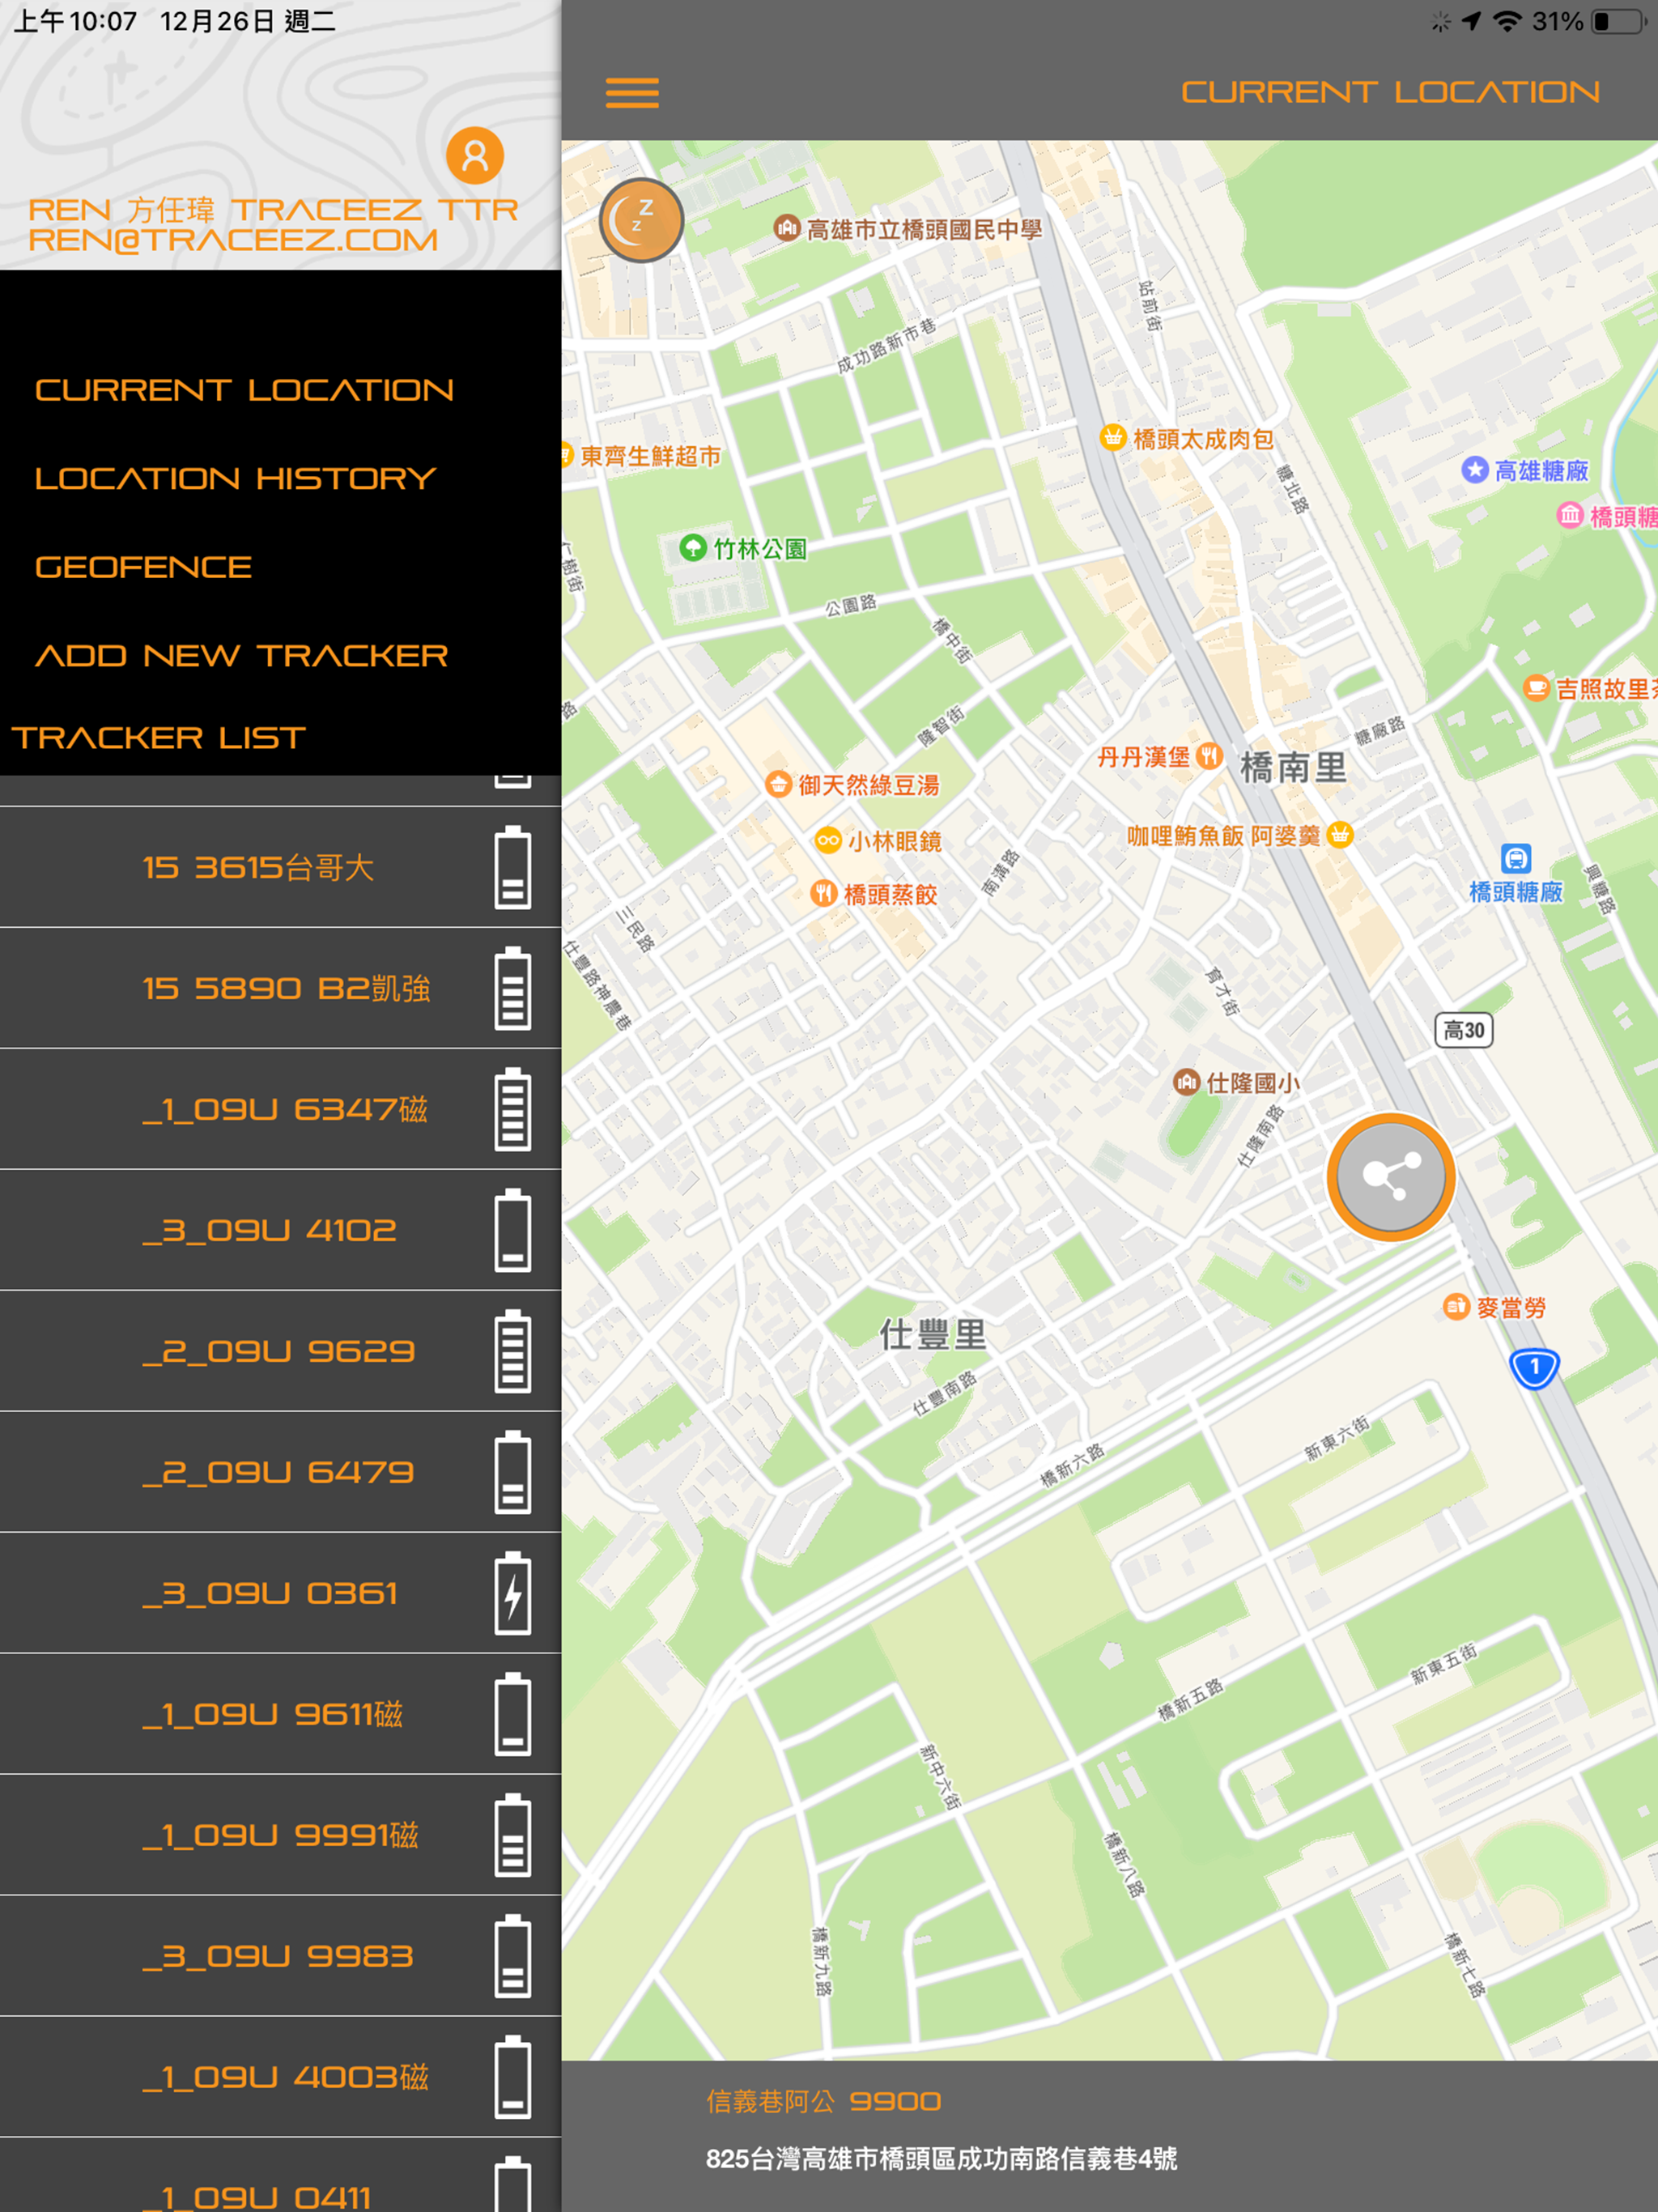The height and width of the screenshot is (2212, 1658).
Task: Open Geofence menu item
Action: pyautogui.click(x=143, y=567)
